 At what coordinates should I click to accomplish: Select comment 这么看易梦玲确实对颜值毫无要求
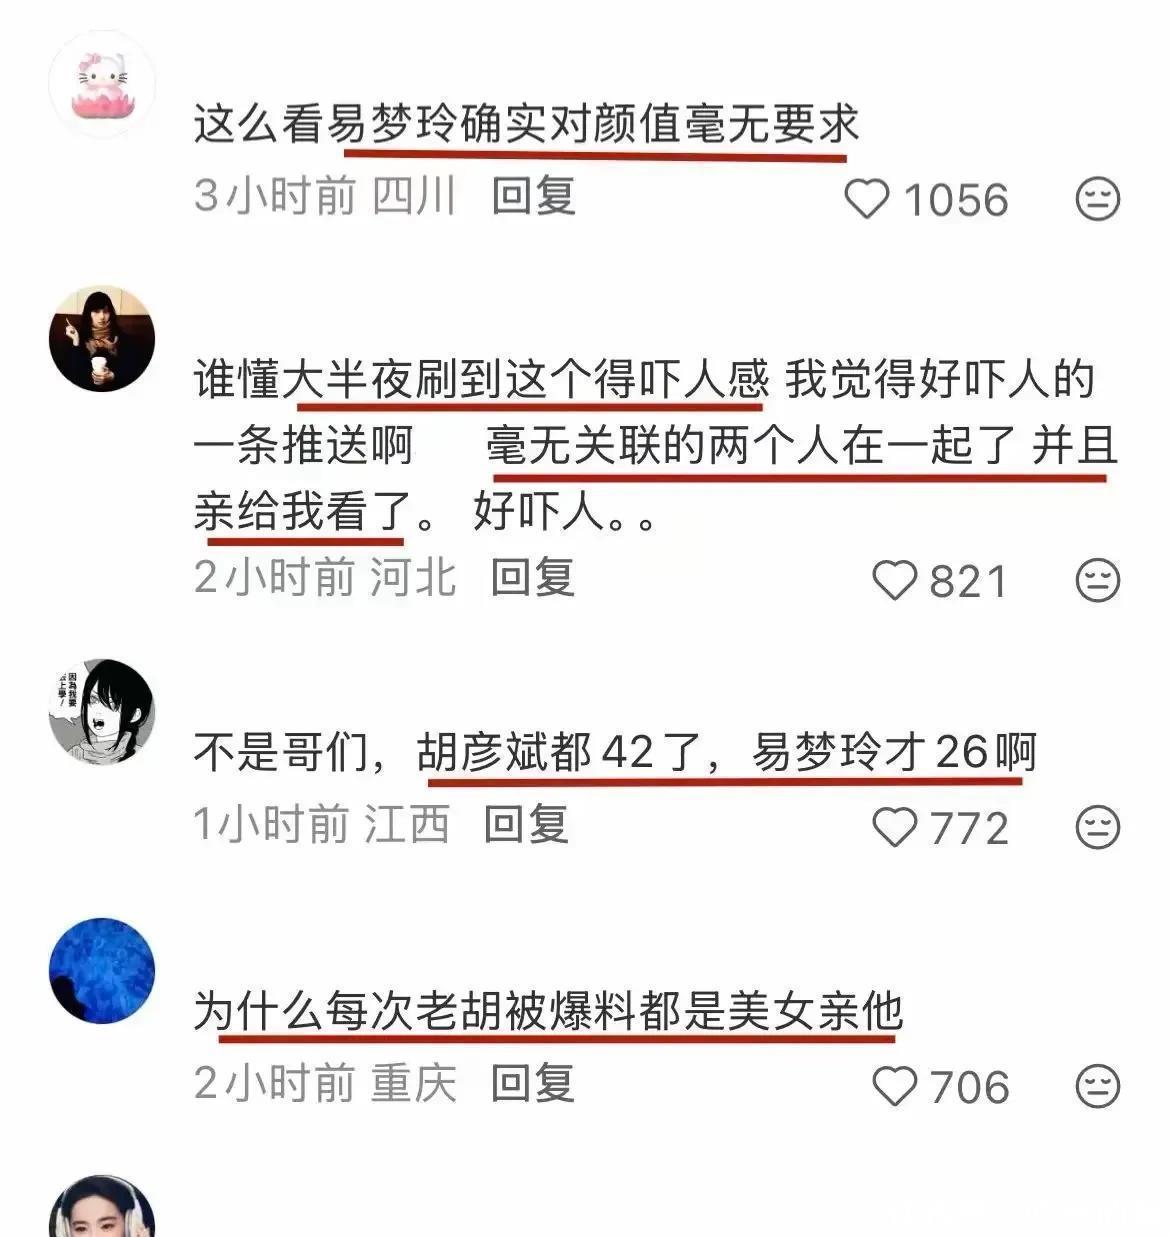pyautogui.click(x=527, y=124)
